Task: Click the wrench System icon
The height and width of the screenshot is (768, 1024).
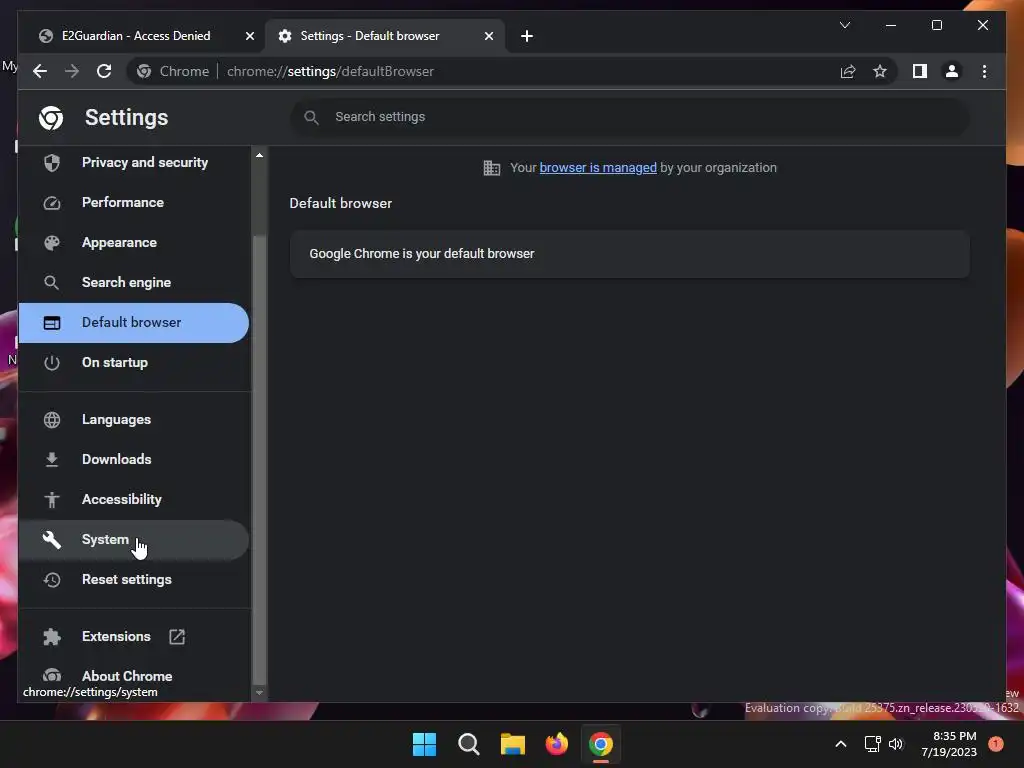Action: 52,539
